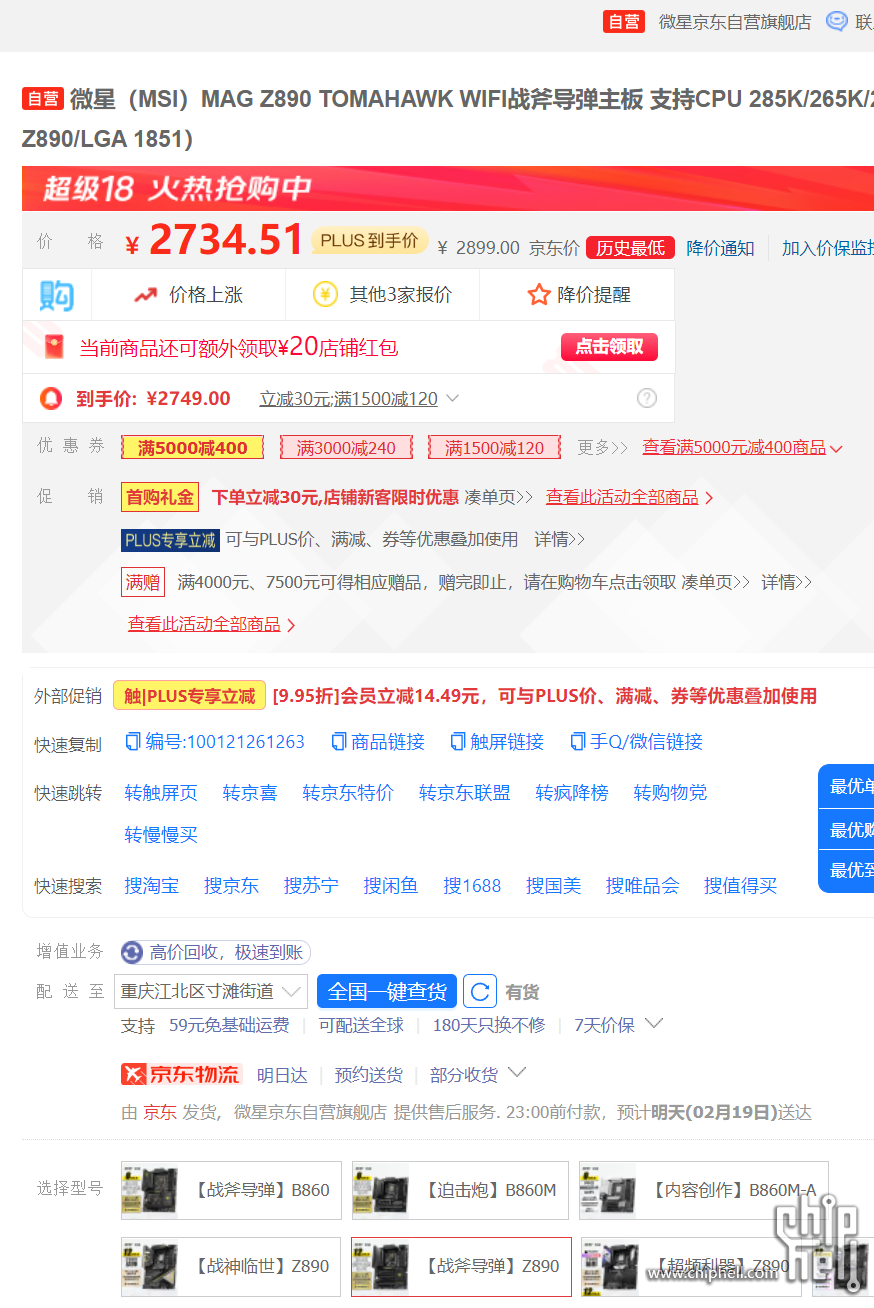The width and height of the screenshot is (874, 1308).
Task: Click the 京东物流 logo
Action: tap(181, 1074)
